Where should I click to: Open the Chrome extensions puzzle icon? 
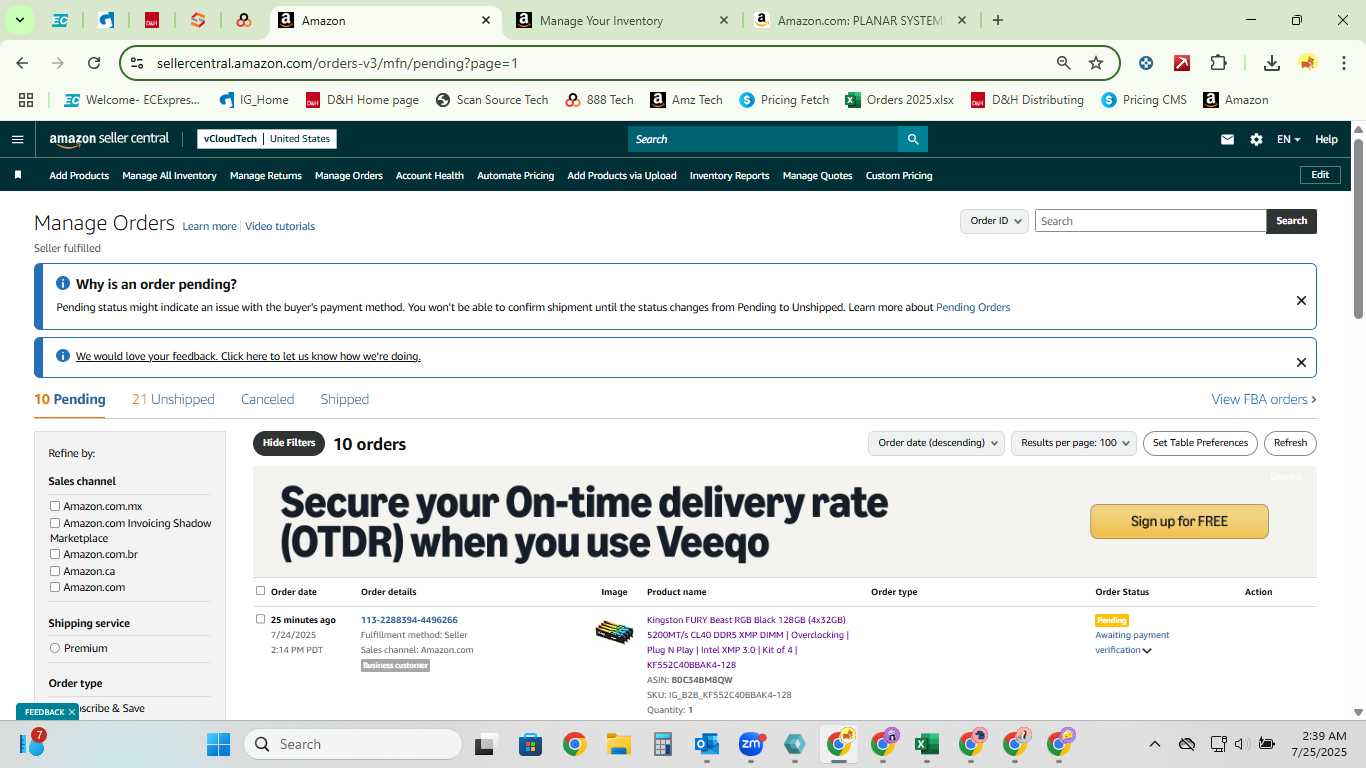pyautogui.click(x=1218, y=63)
